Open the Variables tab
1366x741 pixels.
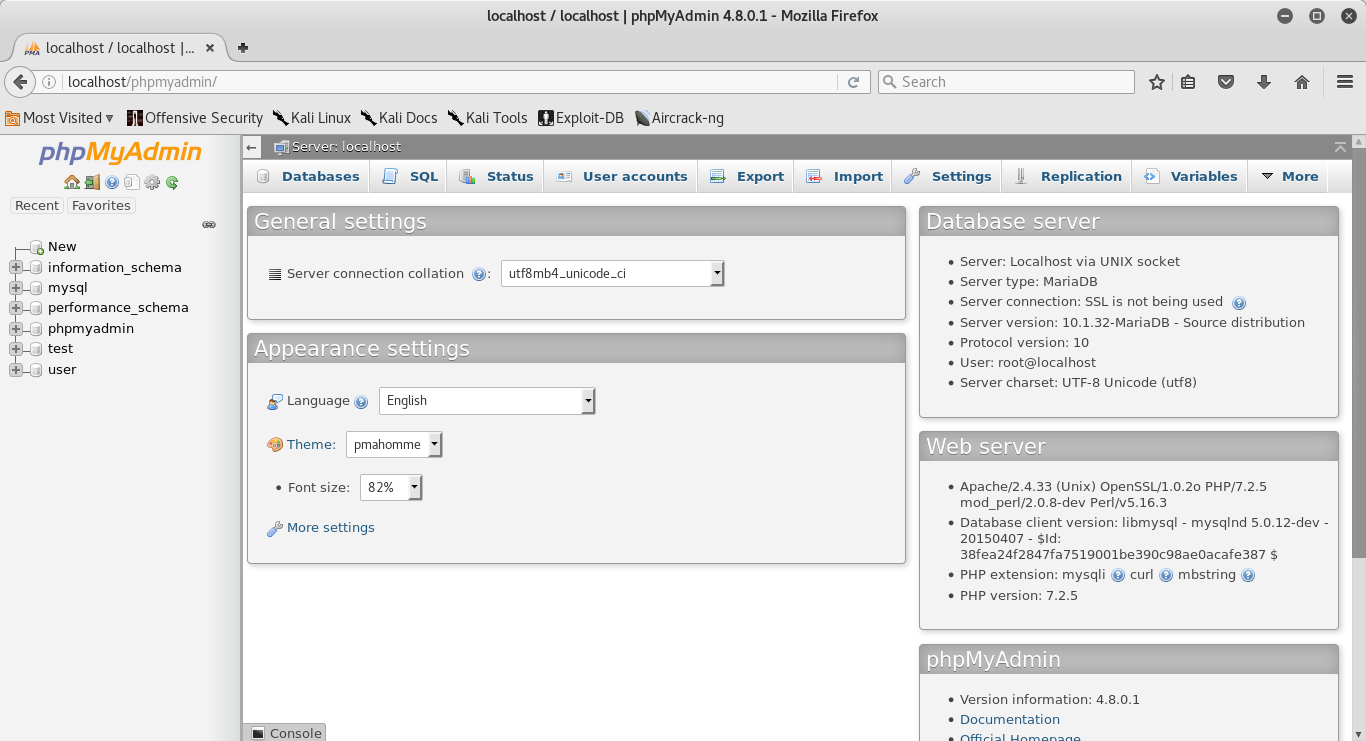coord(1191,176)
